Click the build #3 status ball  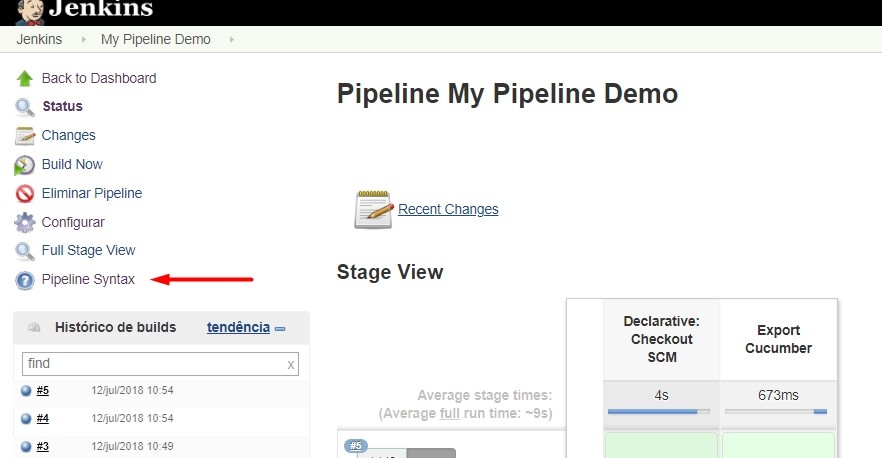[x=26, y=447]
